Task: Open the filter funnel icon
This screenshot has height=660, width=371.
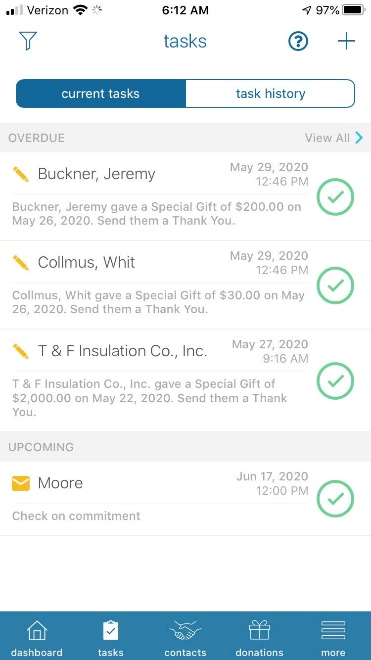Action: click(28, 41)
